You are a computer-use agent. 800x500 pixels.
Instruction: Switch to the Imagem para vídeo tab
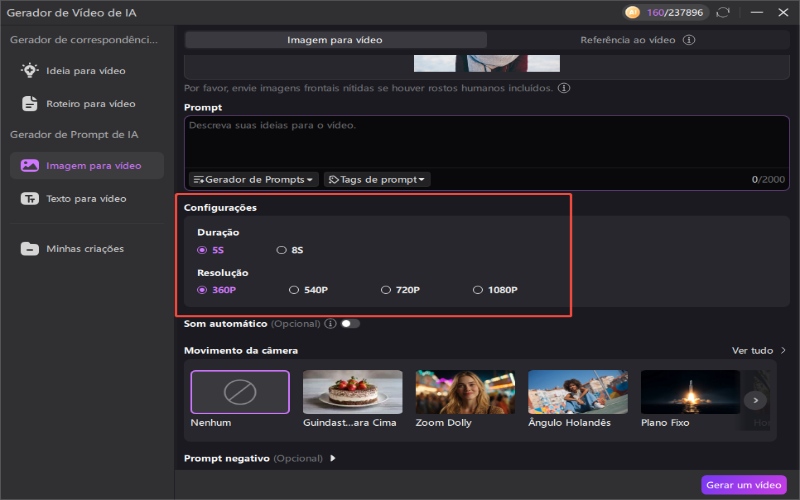pos(335,40)
